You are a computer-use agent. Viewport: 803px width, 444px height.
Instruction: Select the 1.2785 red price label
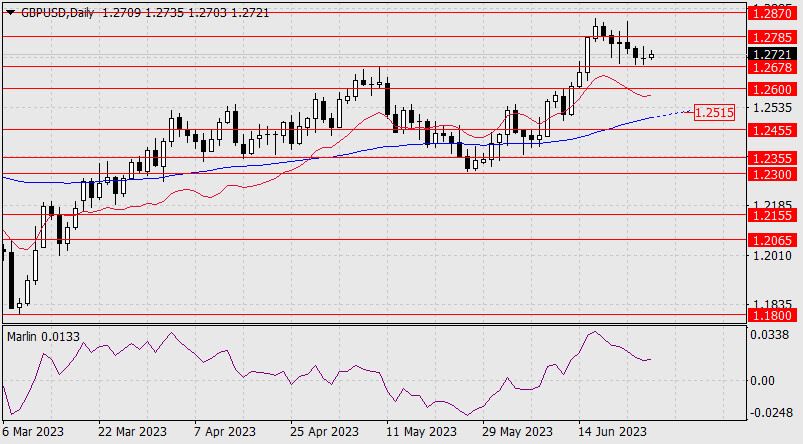(771, 35)
